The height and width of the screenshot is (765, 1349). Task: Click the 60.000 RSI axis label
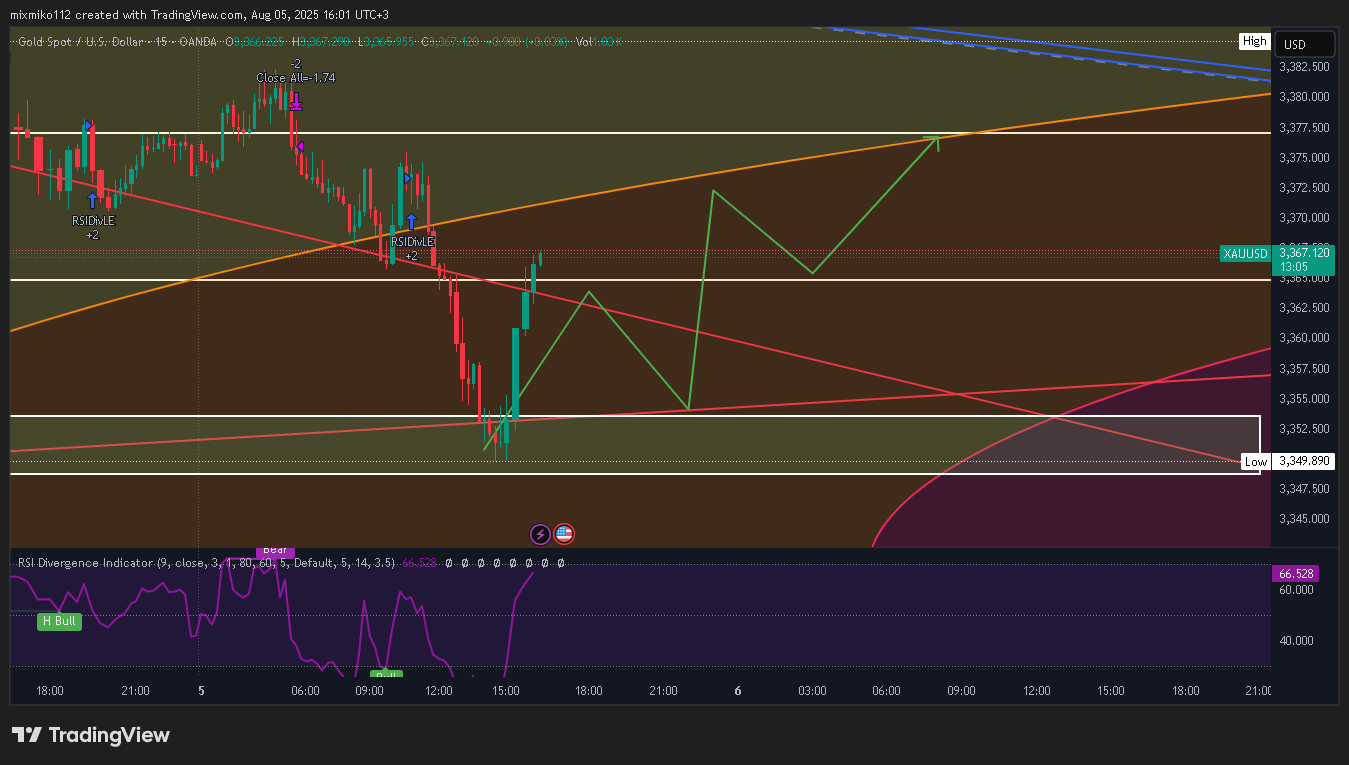pyautogui.click(x=1296, y=590)
